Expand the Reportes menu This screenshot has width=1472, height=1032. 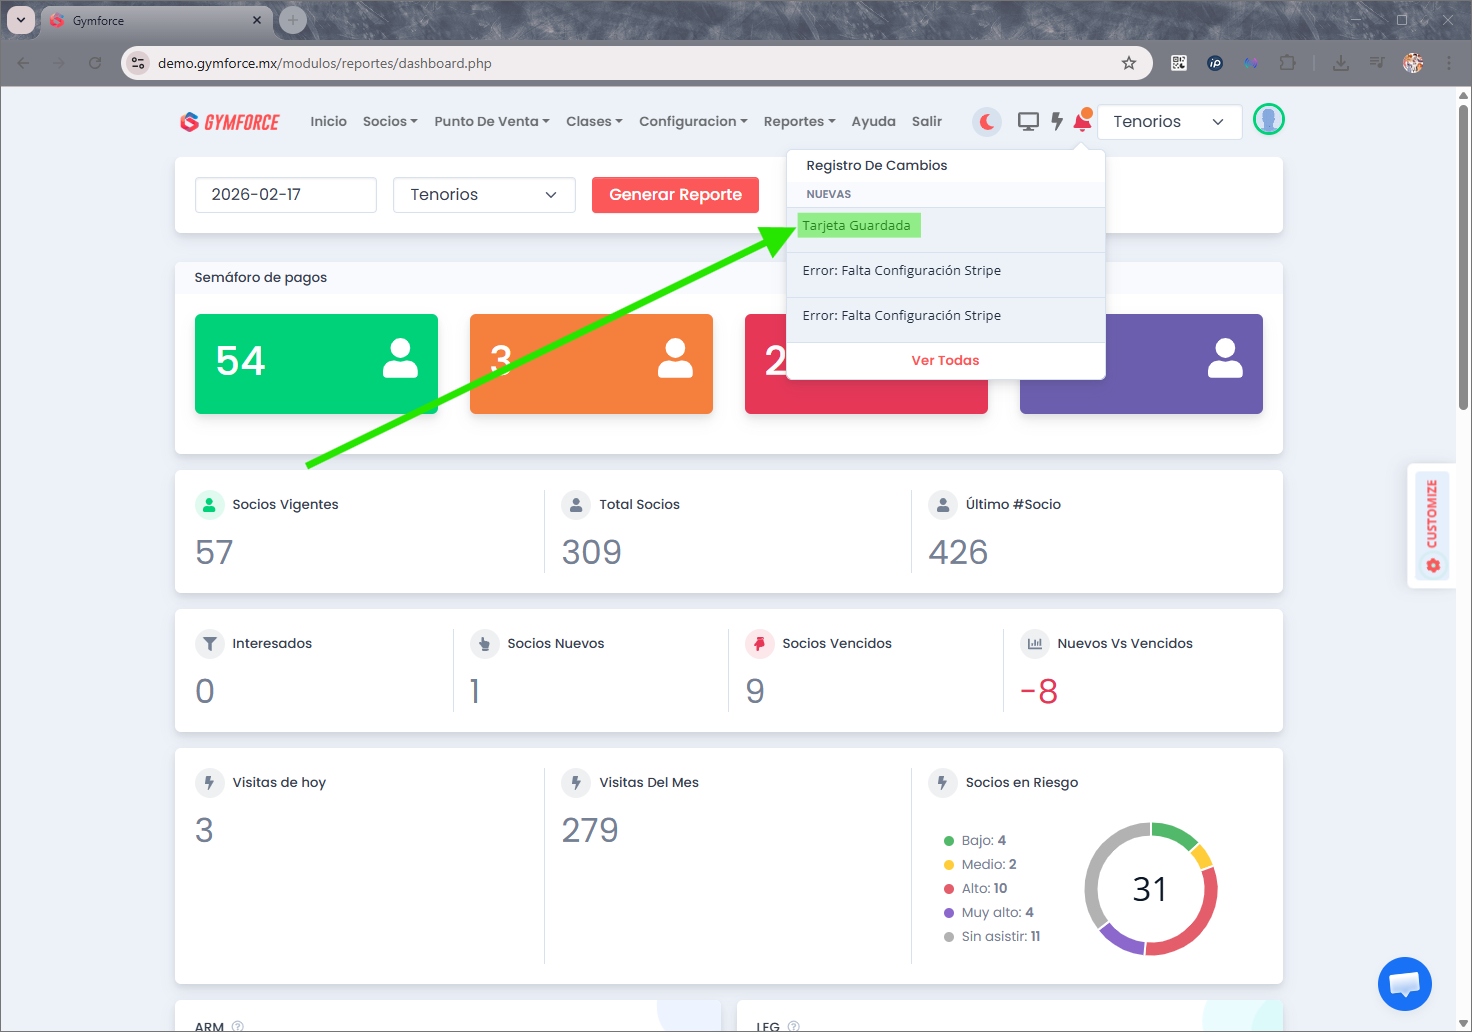(799, 122)
